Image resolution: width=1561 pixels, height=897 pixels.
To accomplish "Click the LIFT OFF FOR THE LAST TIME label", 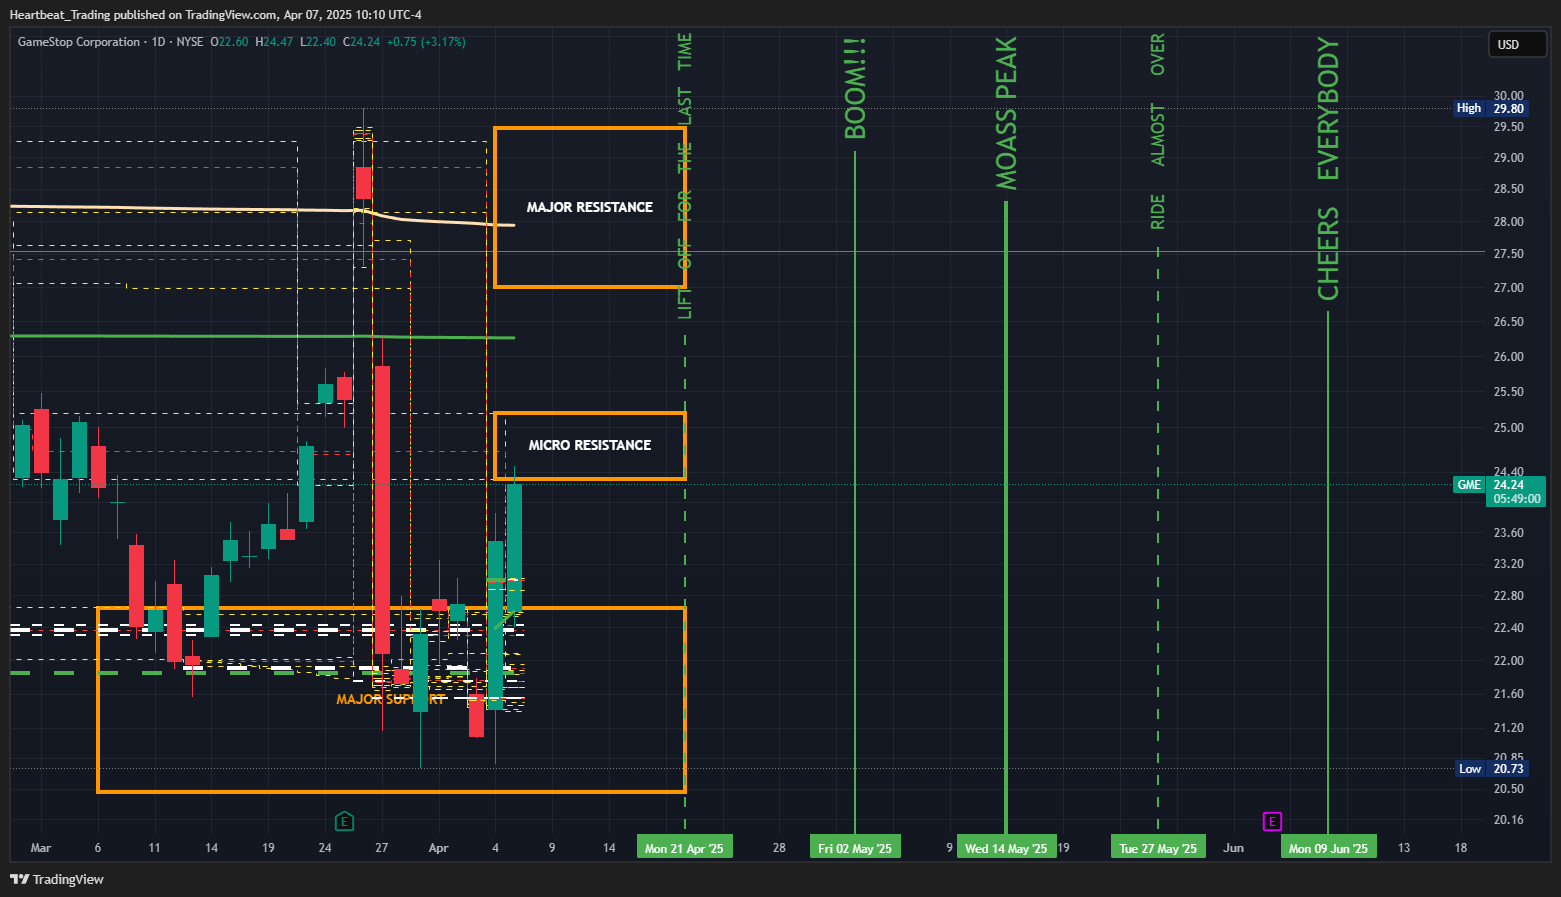I will [x=685, y=176].
